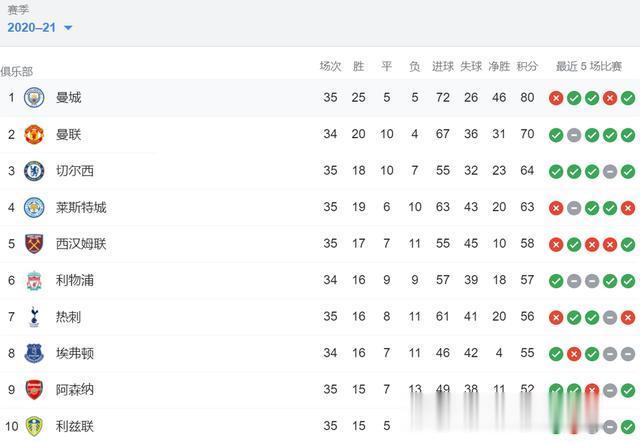Screen dimensions: 640x442
Task: Open the 切尔西 team link
Action: click(x=75, y=171)
